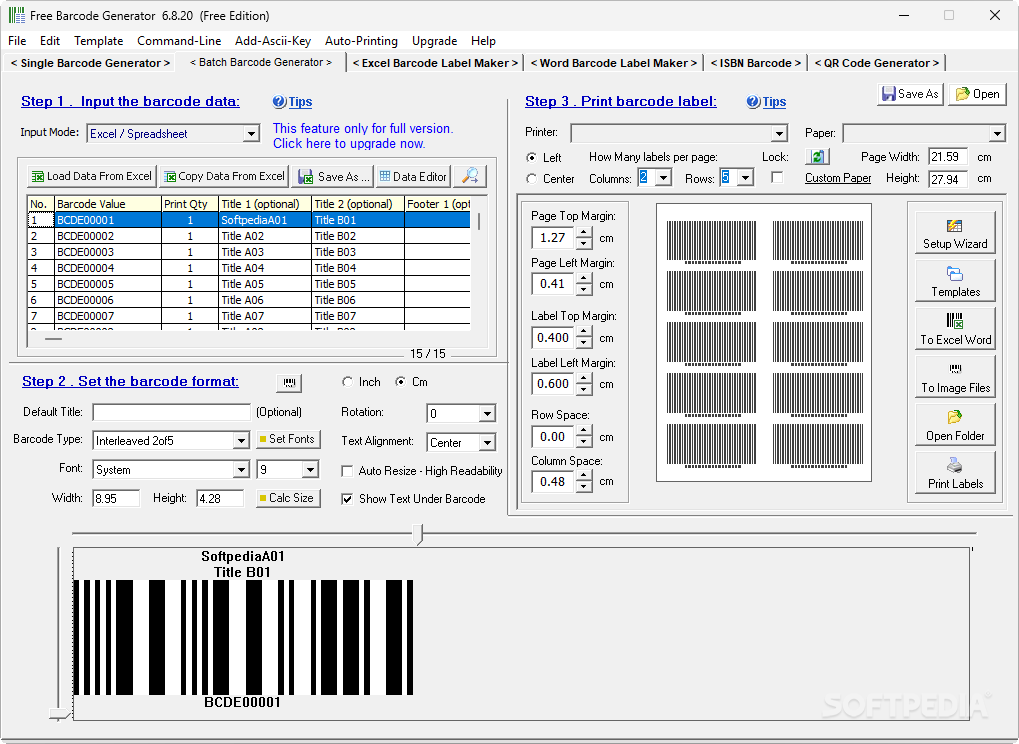Click the Open Folder button
Viewport: 1019px width, 744px height.
tap(955, 425)
